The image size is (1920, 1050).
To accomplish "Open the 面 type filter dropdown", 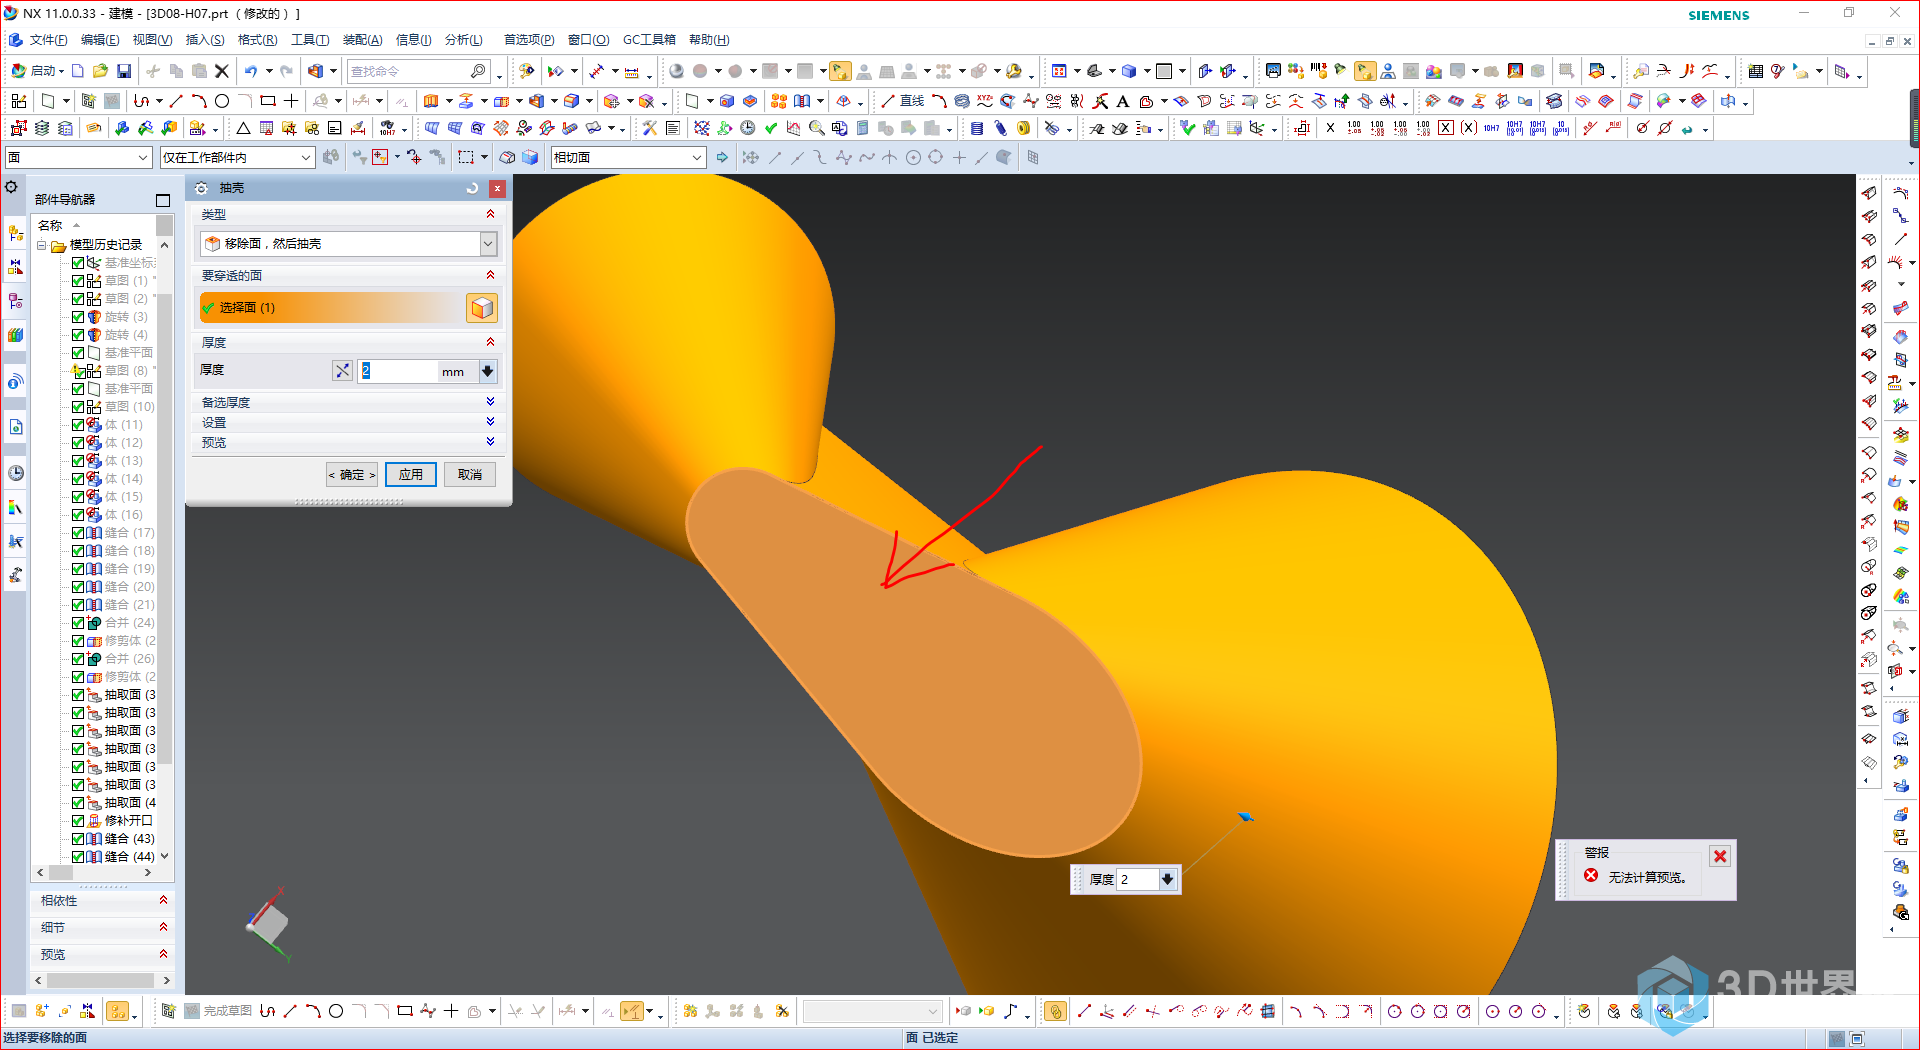I will (x=78, y=157).
